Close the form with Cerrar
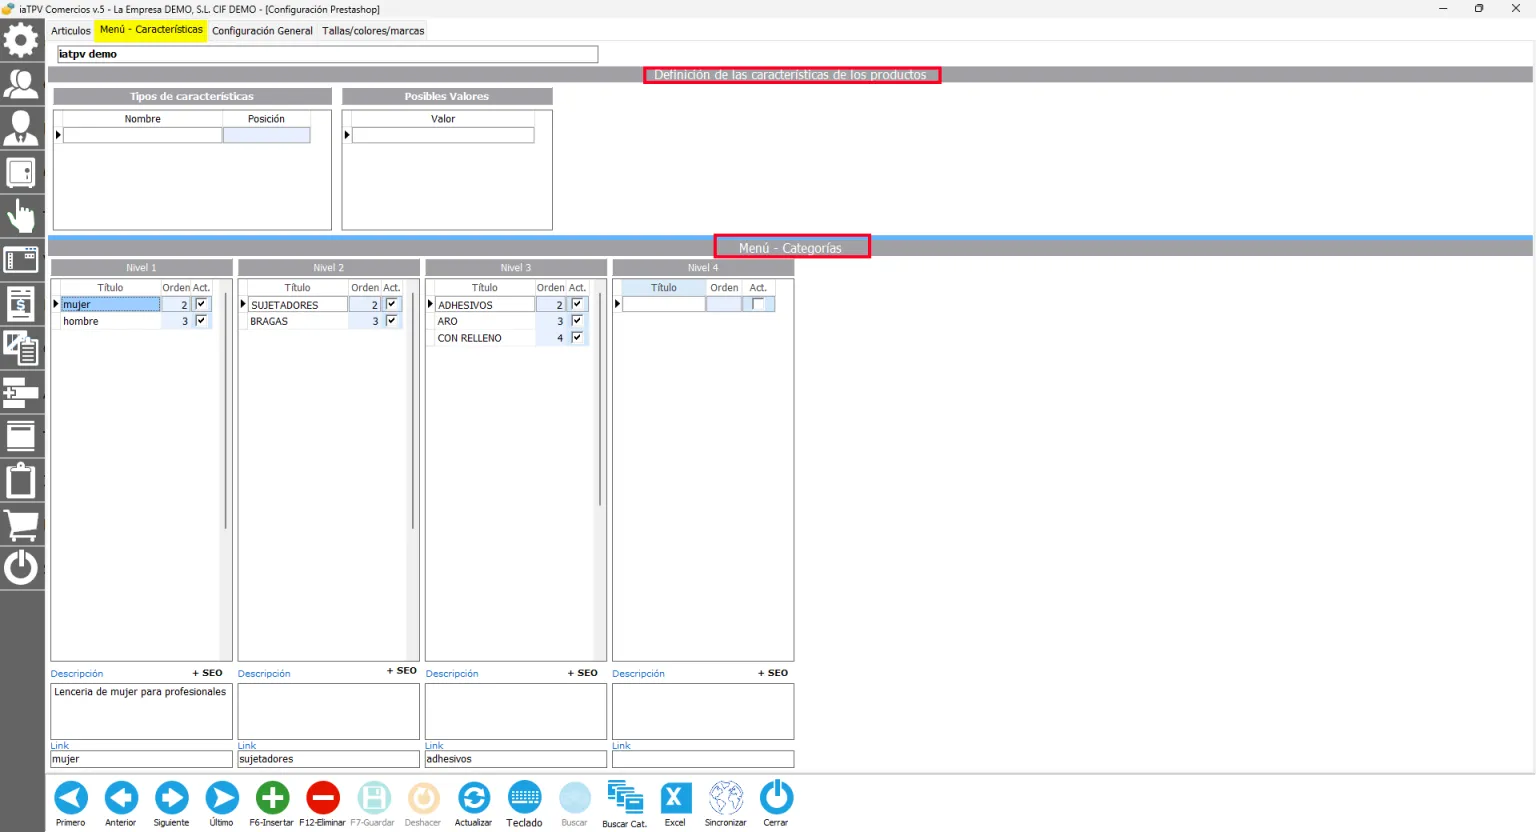 (776, 804)
